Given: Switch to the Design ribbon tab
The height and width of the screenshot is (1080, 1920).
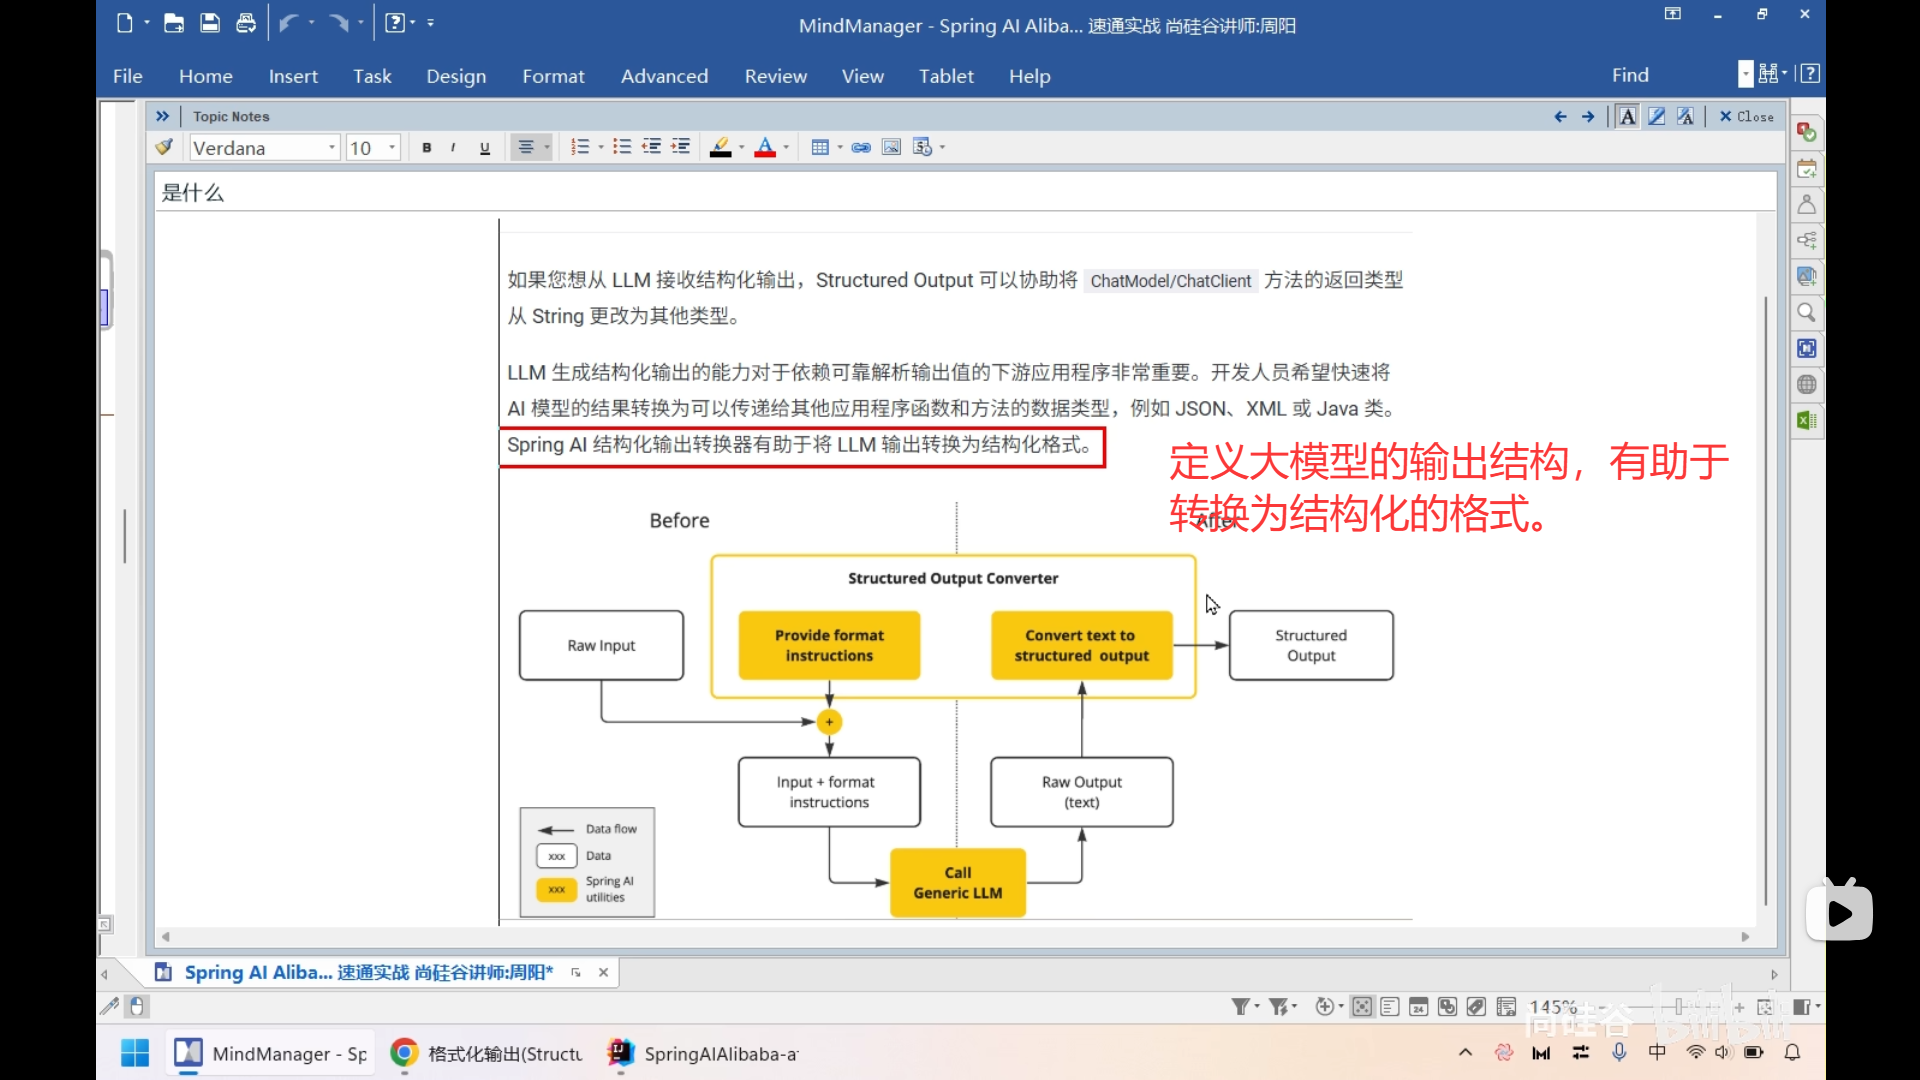Looking at the screenshot, I should point(456,75).
